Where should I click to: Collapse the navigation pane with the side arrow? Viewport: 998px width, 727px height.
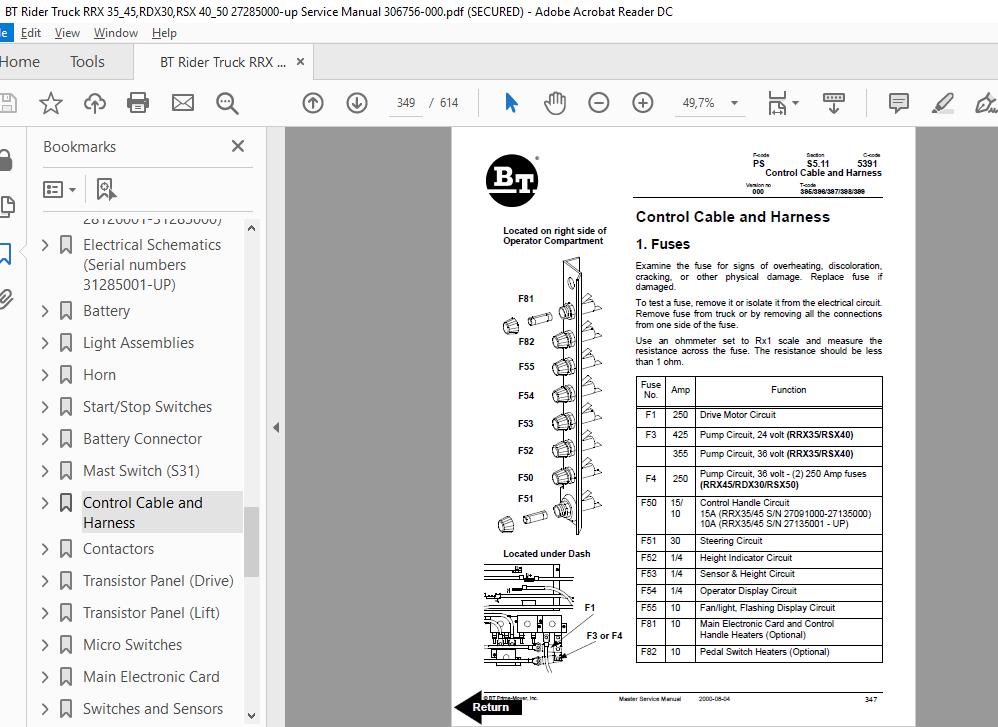(276, 427)
